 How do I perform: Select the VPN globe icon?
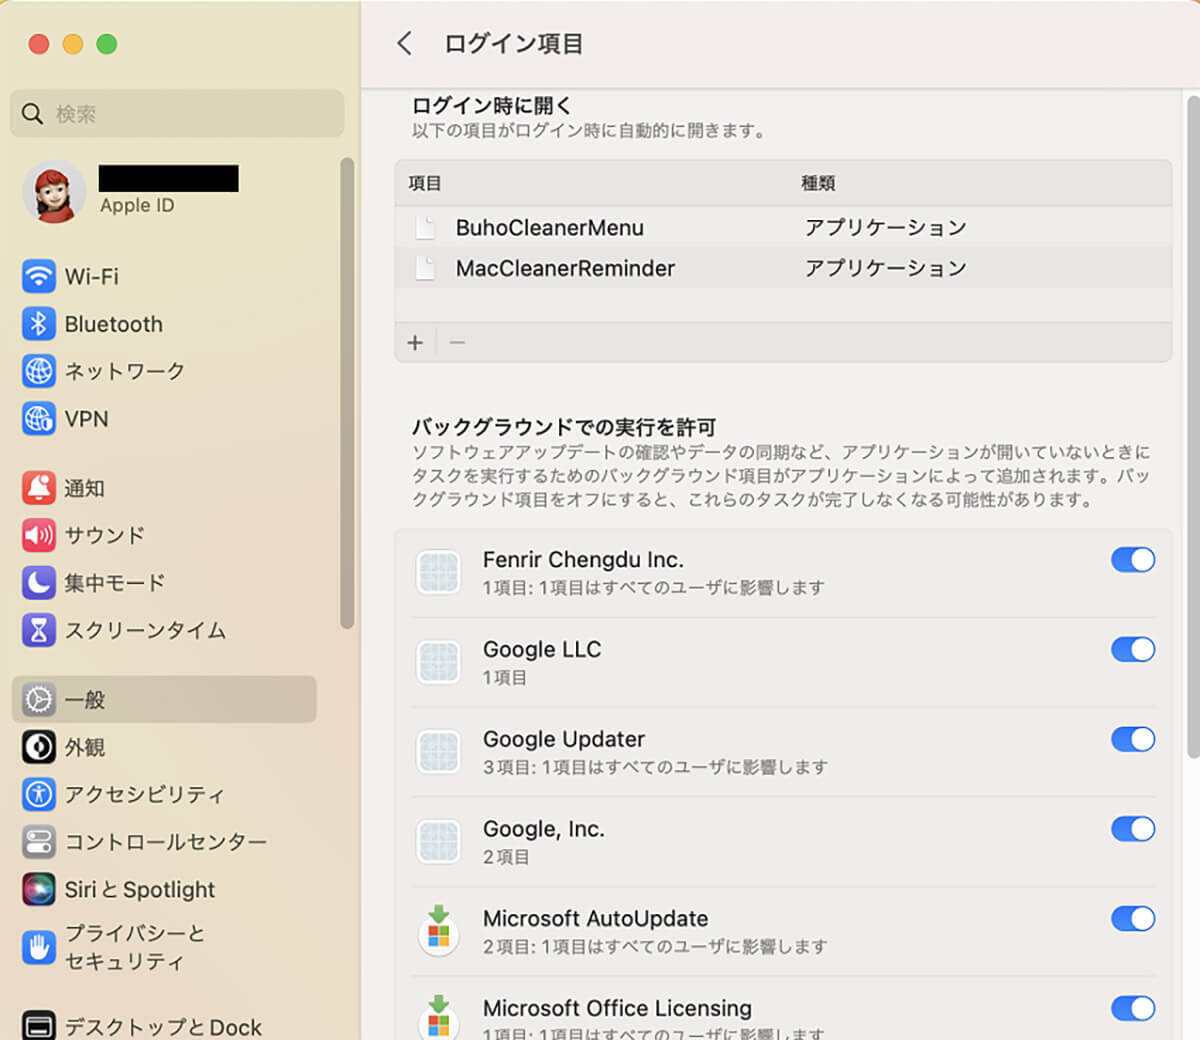38,419
